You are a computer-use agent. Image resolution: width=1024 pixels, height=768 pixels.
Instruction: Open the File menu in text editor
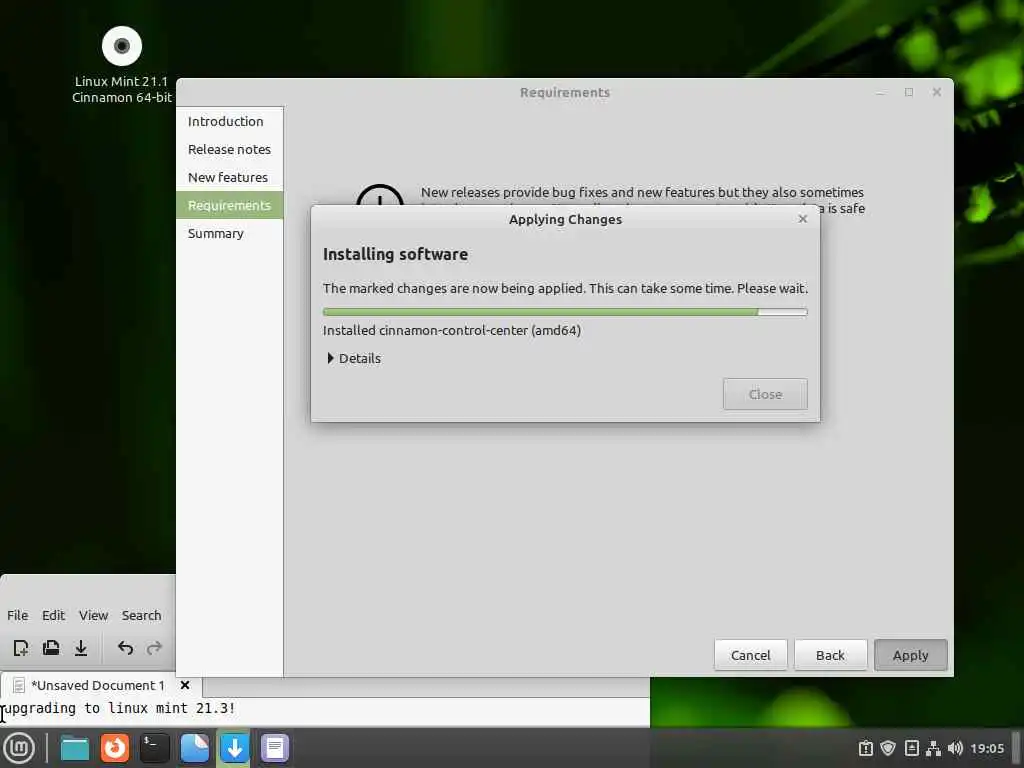pos(18,615)
